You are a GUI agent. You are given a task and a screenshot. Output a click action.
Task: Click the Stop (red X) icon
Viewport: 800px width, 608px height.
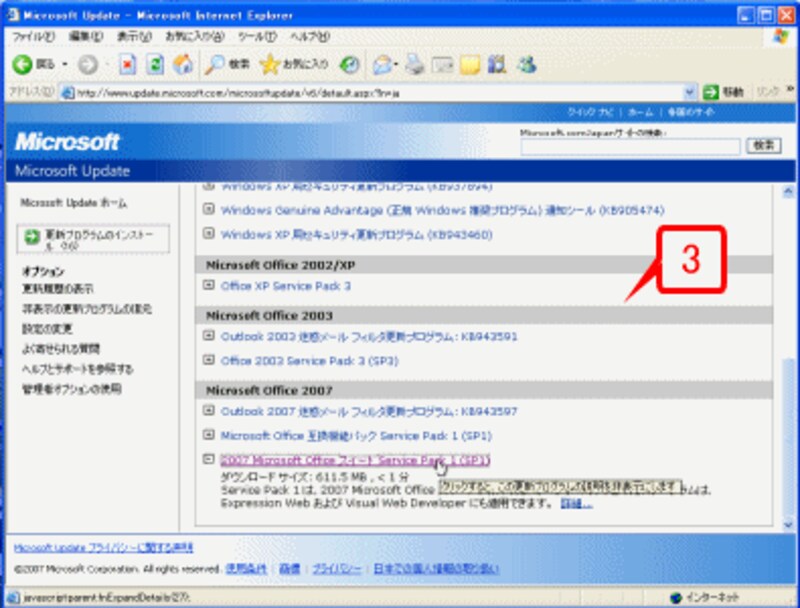click(125, 67)
